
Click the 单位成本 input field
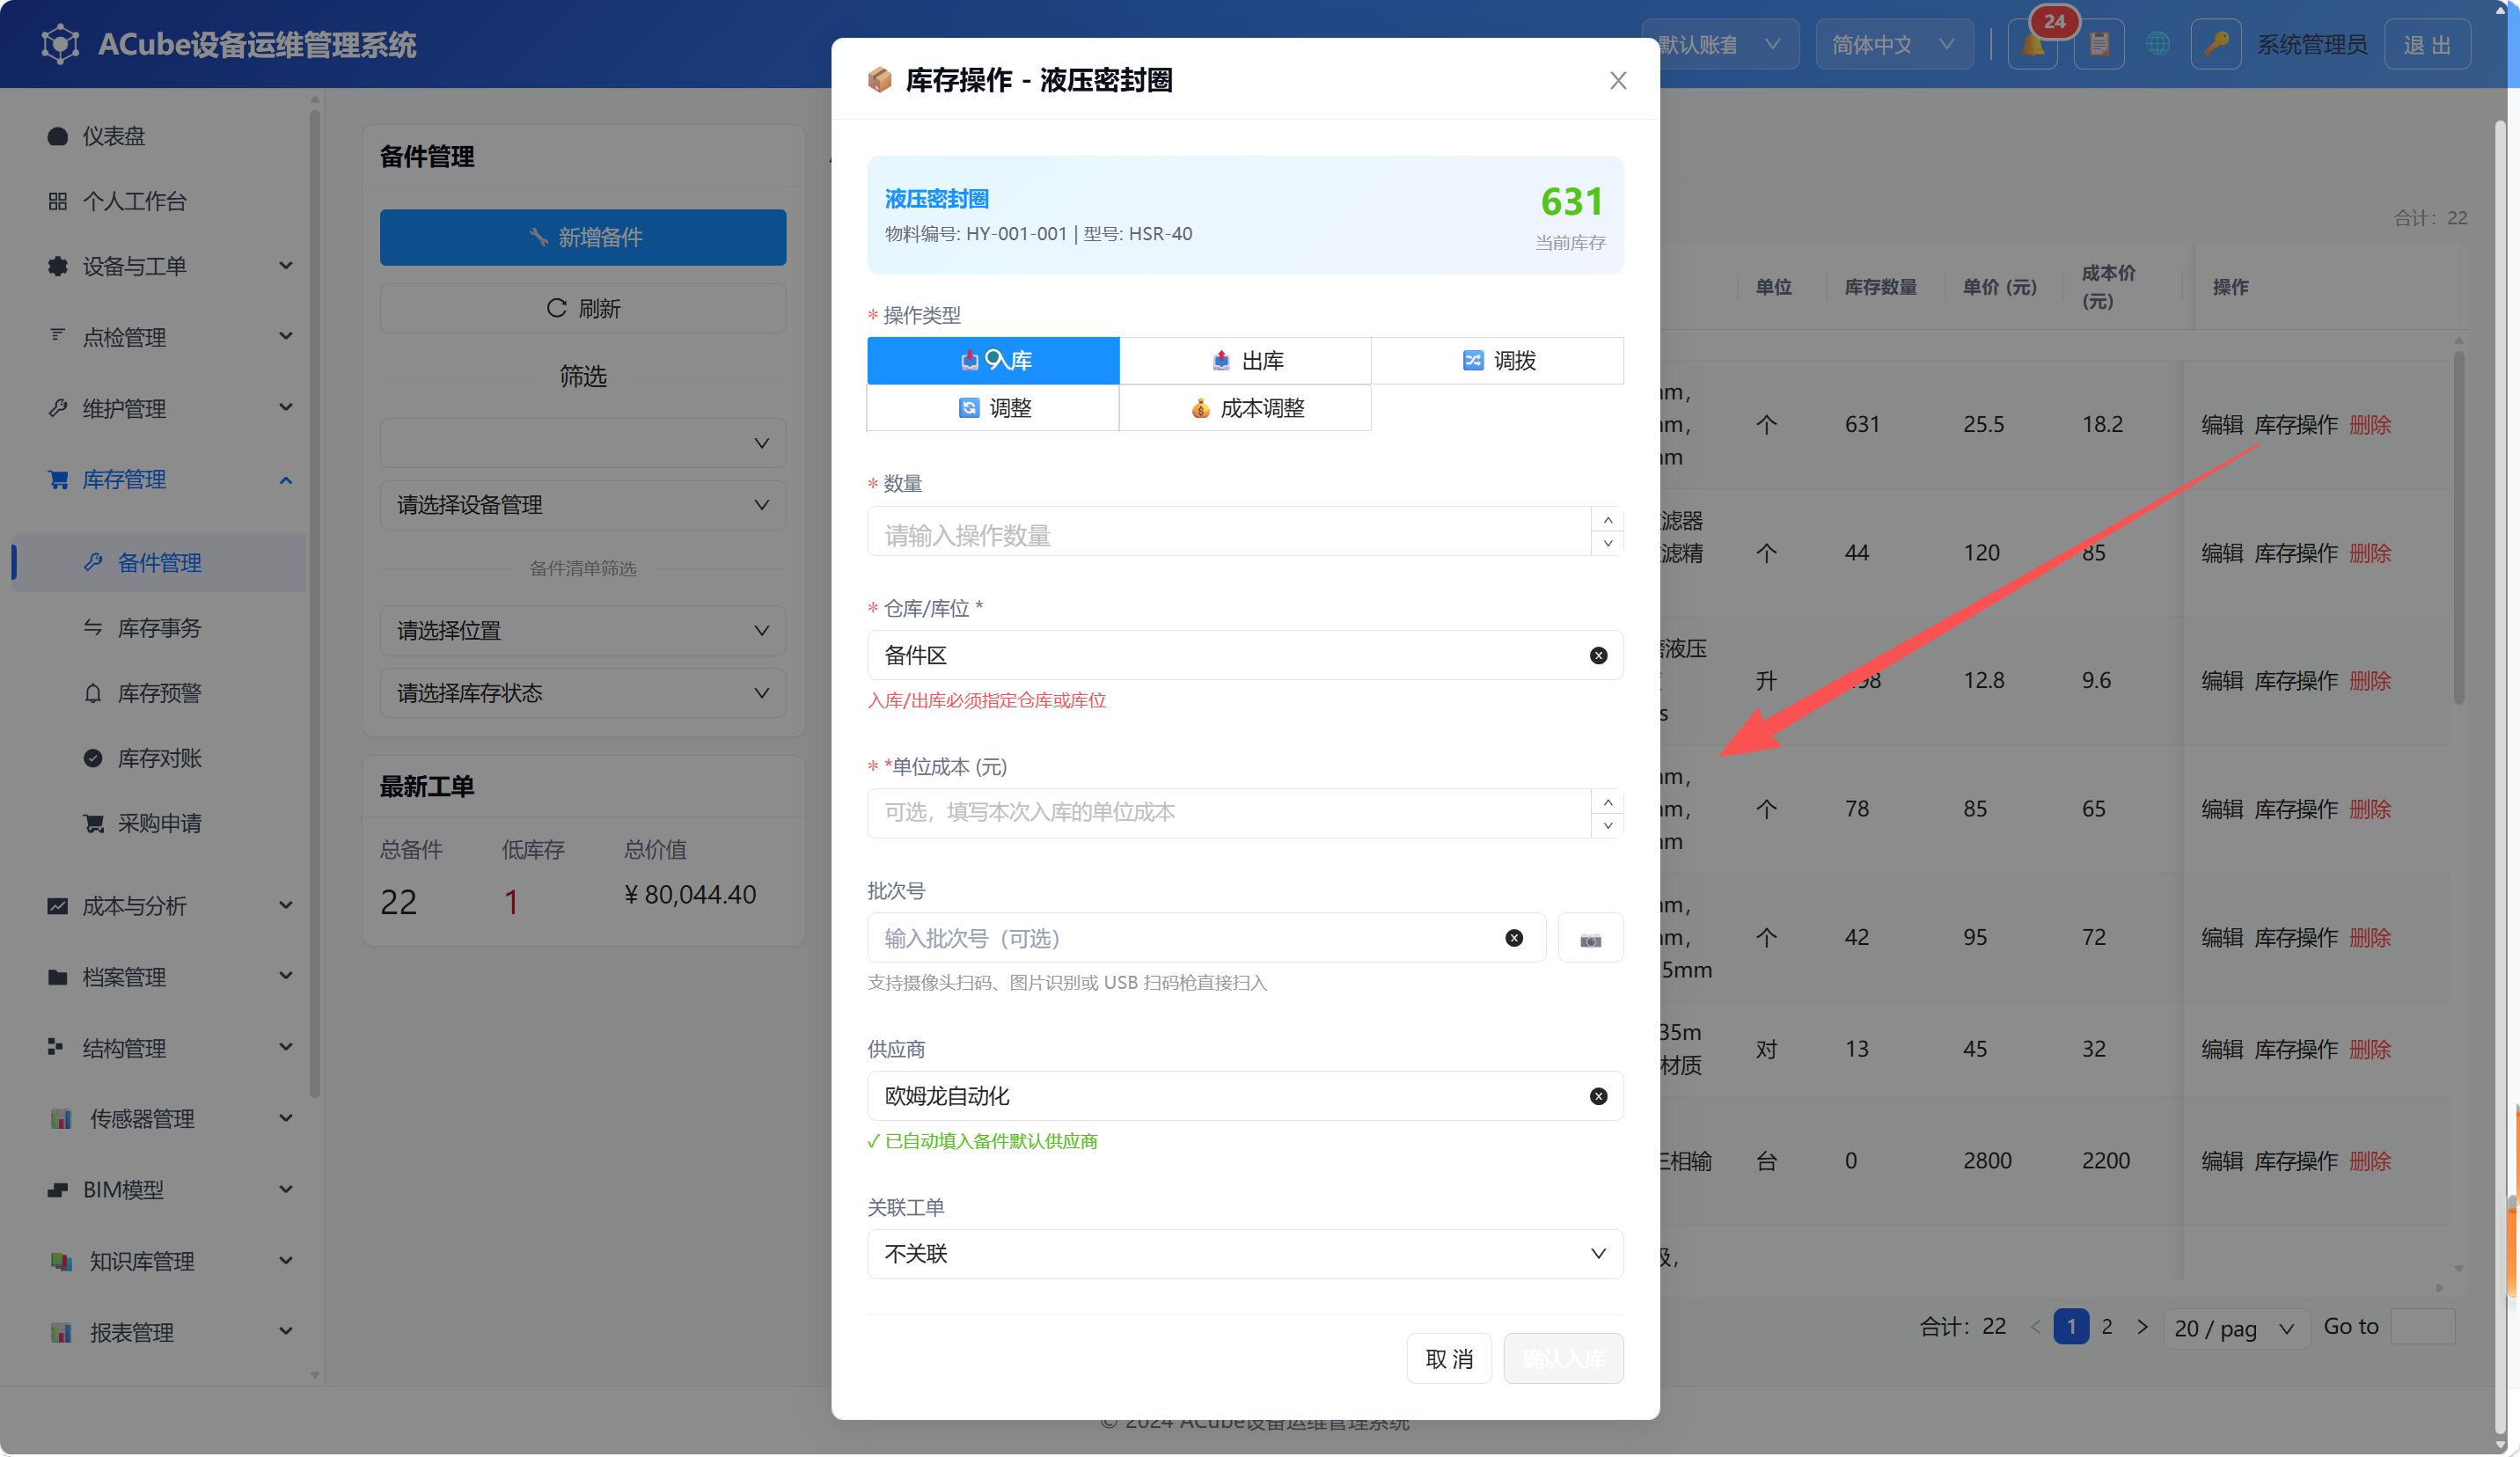point(1229,813)
